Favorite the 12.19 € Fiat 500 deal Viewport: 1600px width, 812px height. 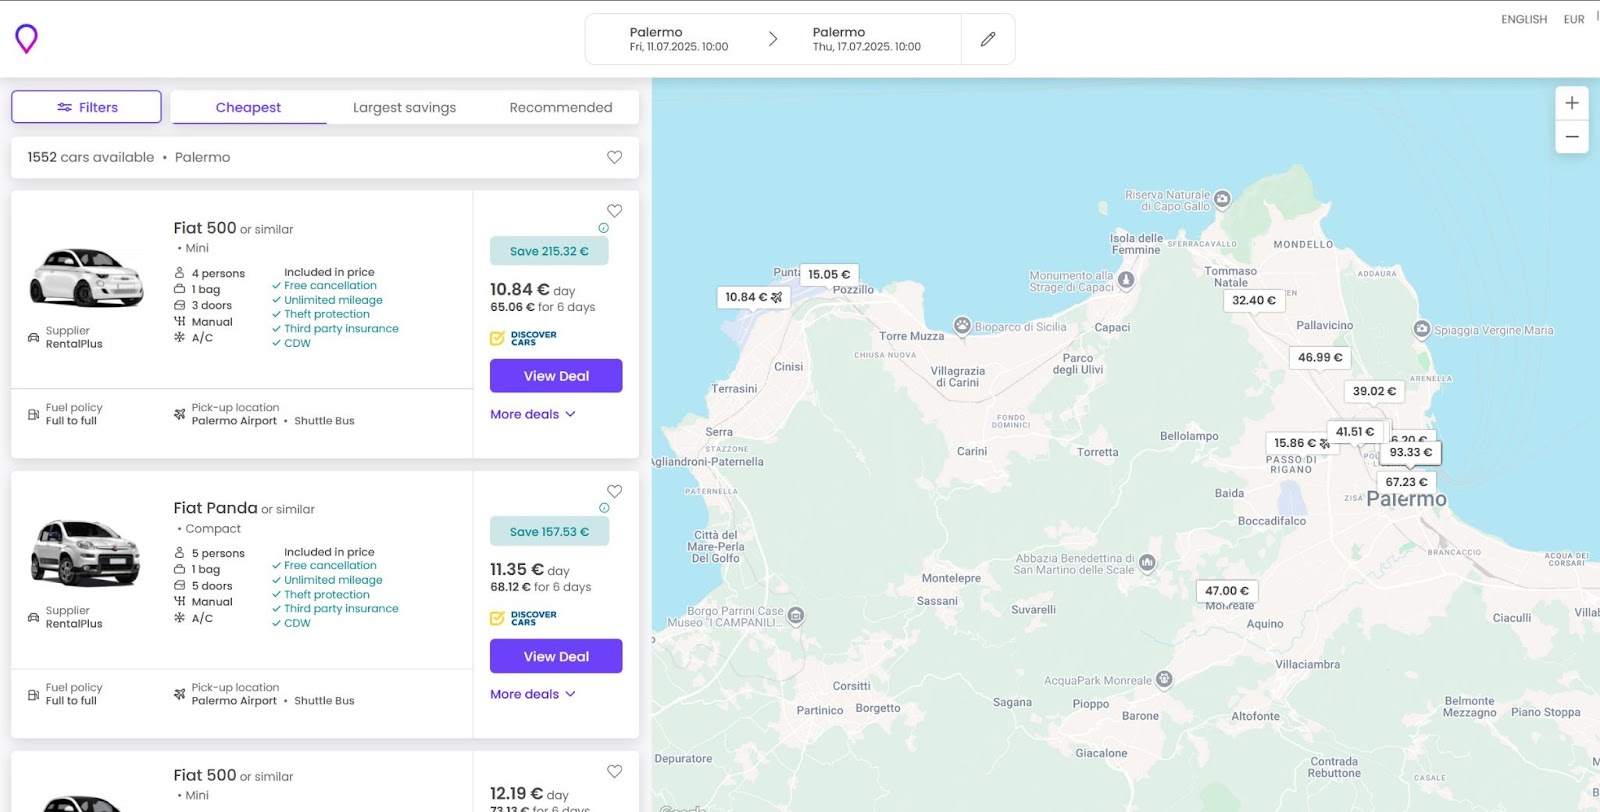[615, 771]
